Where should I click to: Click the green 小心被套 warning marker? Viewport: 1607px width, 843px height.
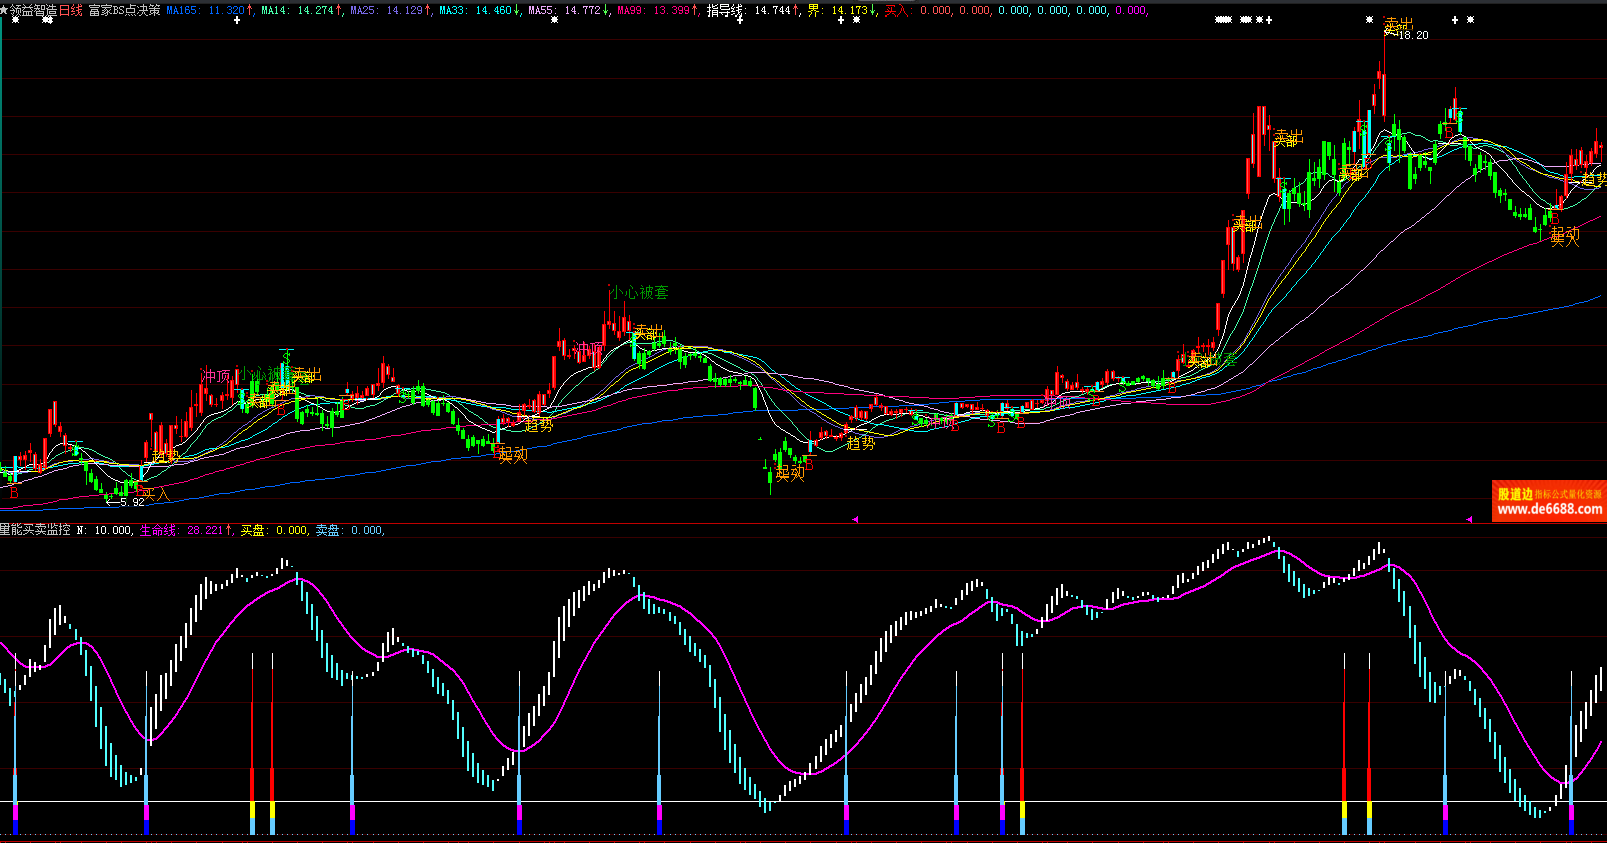639,293
